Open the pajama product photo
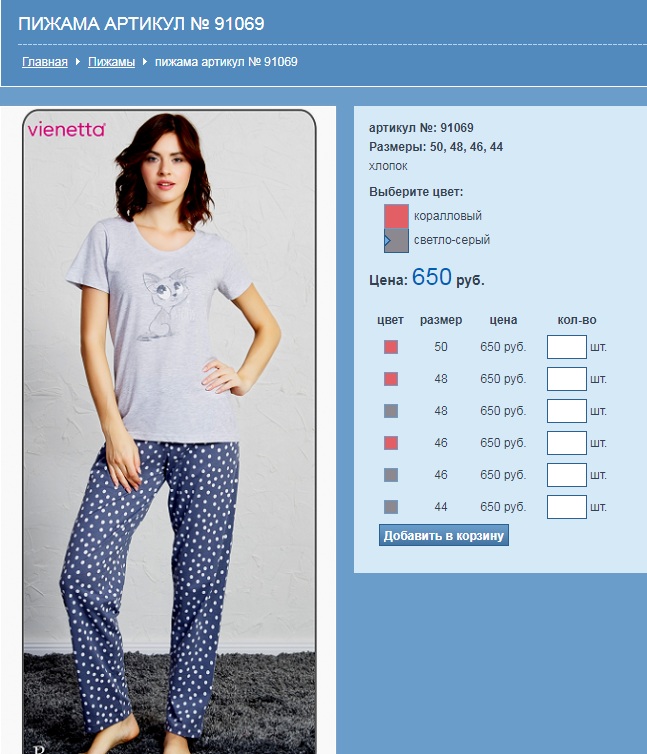This screenshot has width=647, height=754. (x=169, y=432)
